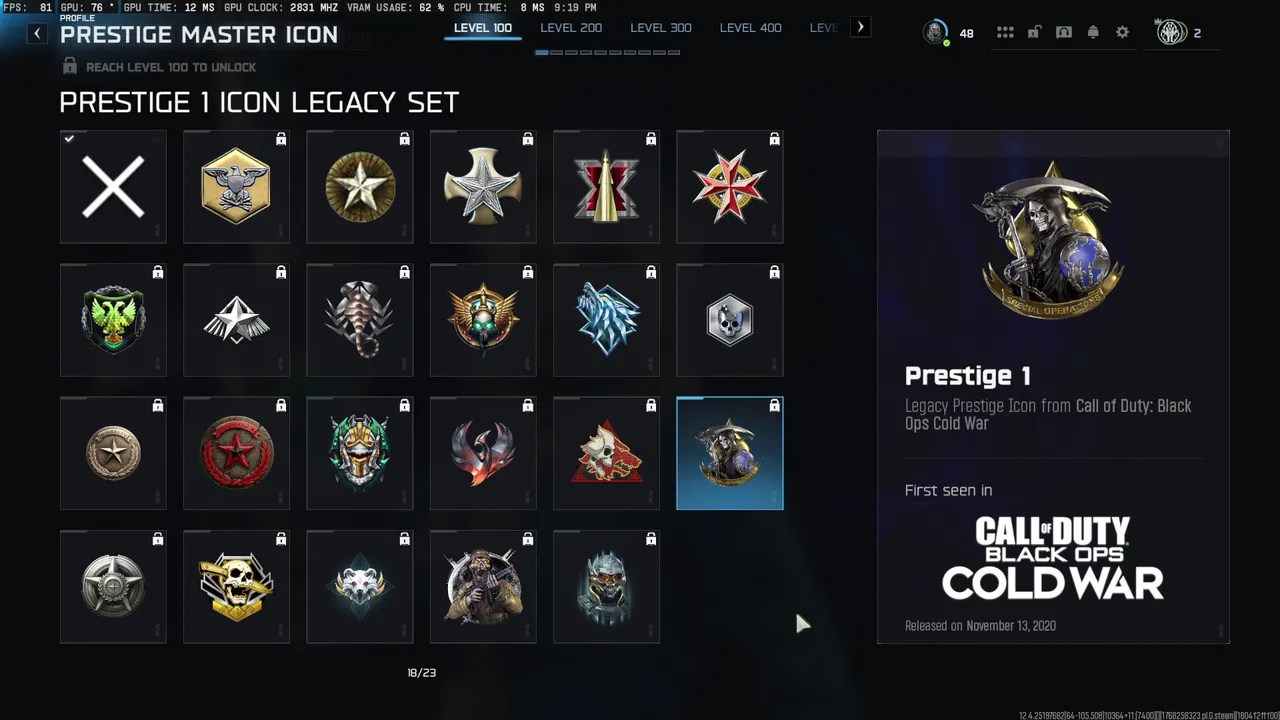Viewport: 1280px width, 720px height.
Task: Select the gas mask soldier icon
Action: click(483, 587)
